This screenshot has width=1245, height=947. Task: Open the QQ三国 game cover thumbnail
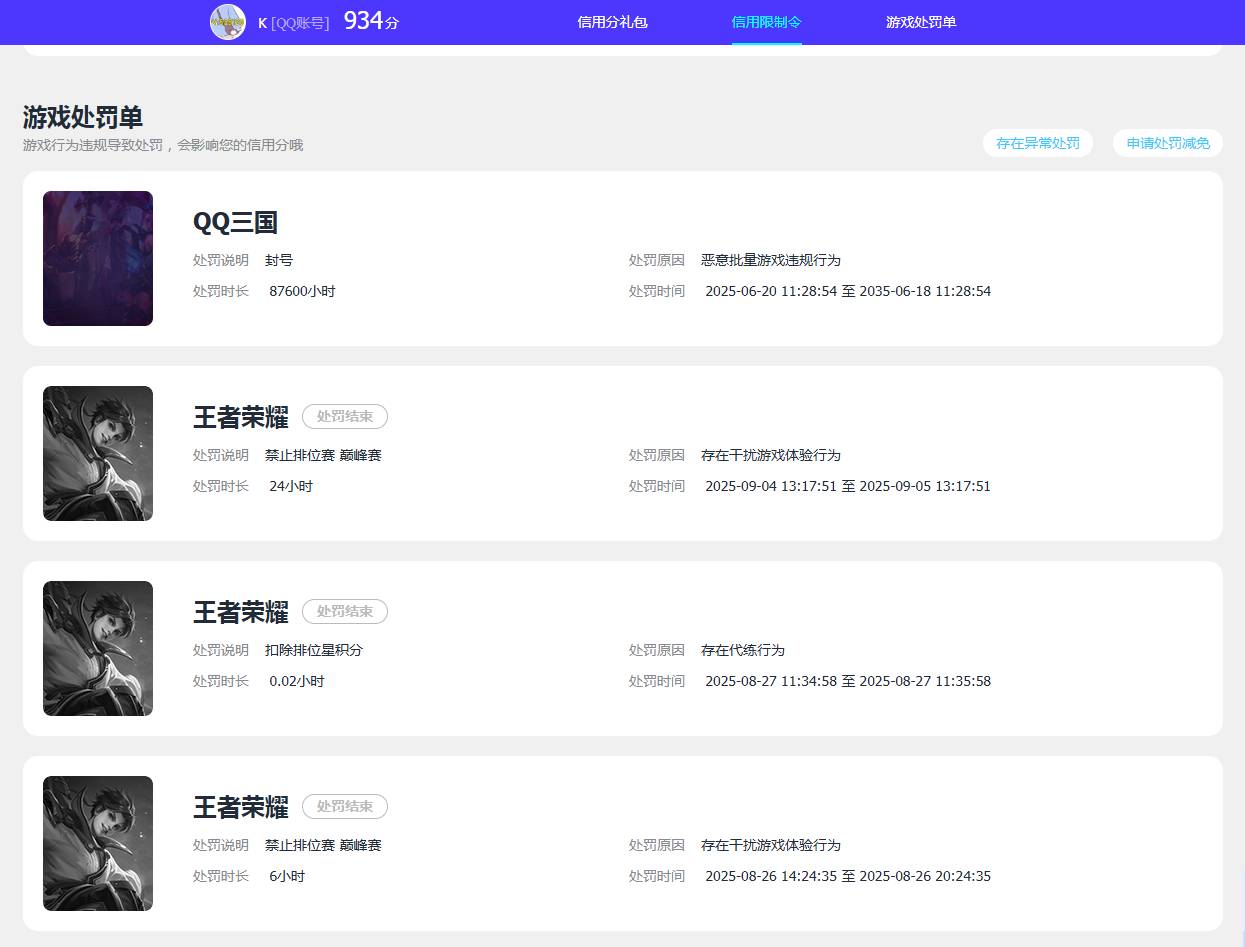98,258
